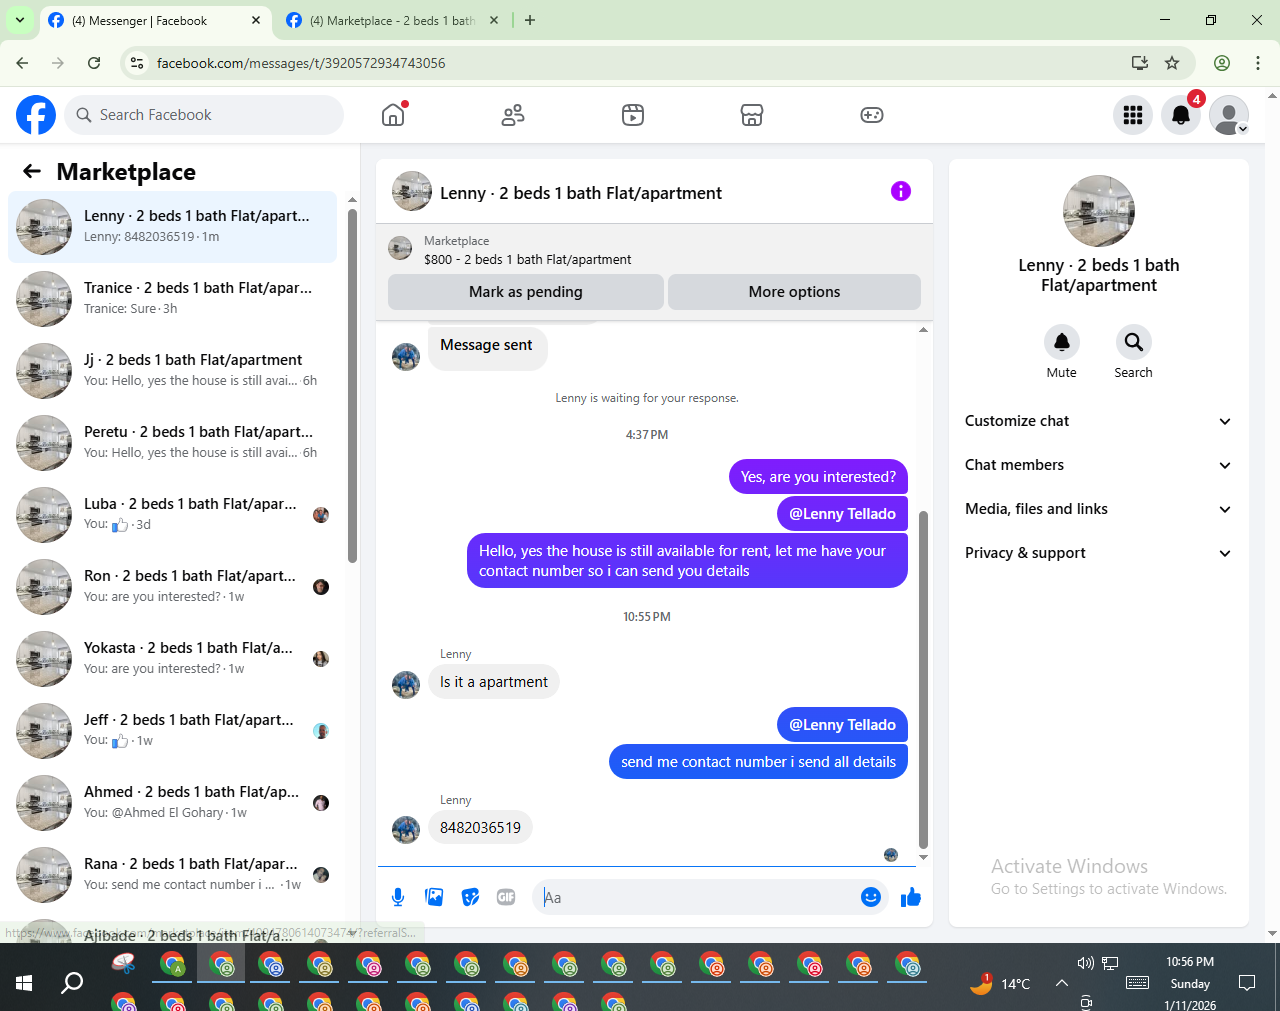1280x1011 pixels.
Task: Open the Yokasta conversation
Action: pos(173,659)
